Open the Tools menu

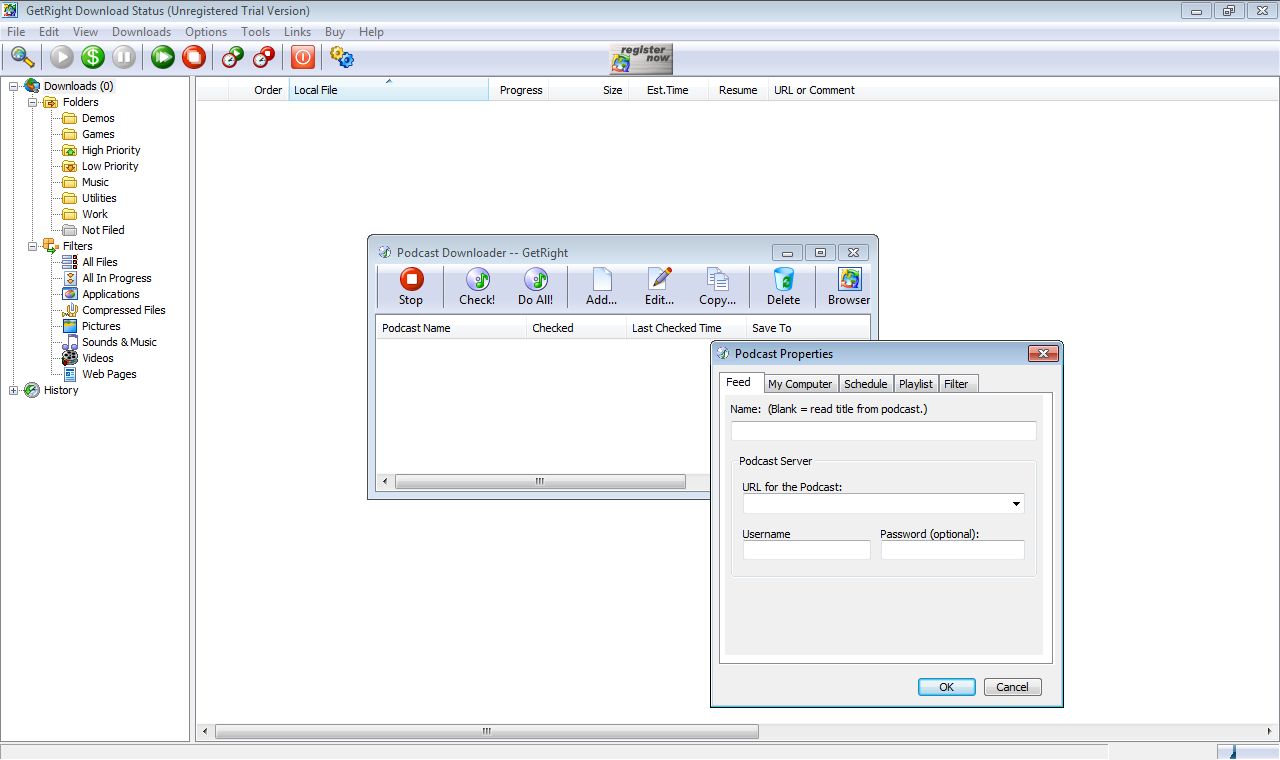coord(256,32)
